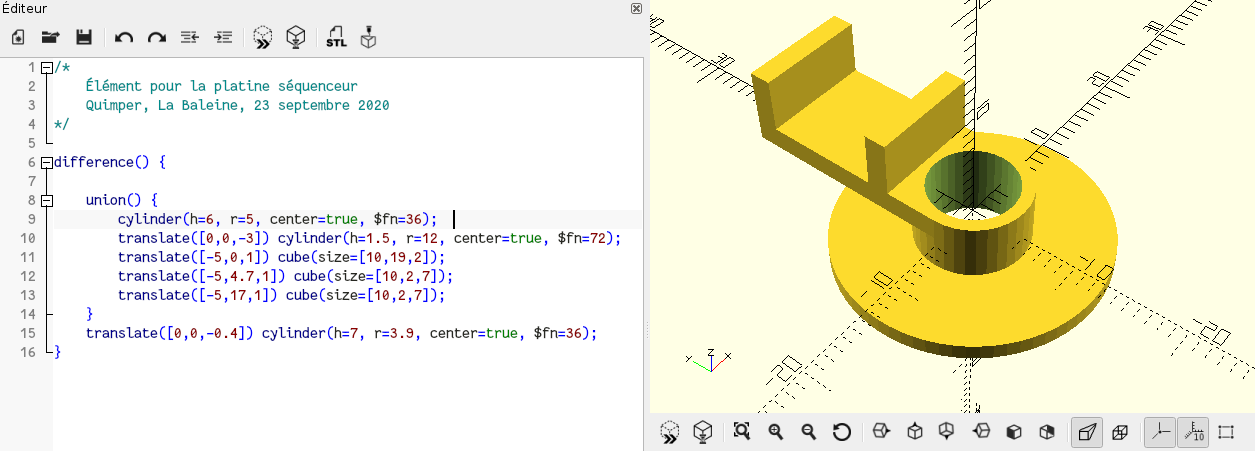
Task: Zoom out of the 3D view
Action: click(x=809, y=432)
